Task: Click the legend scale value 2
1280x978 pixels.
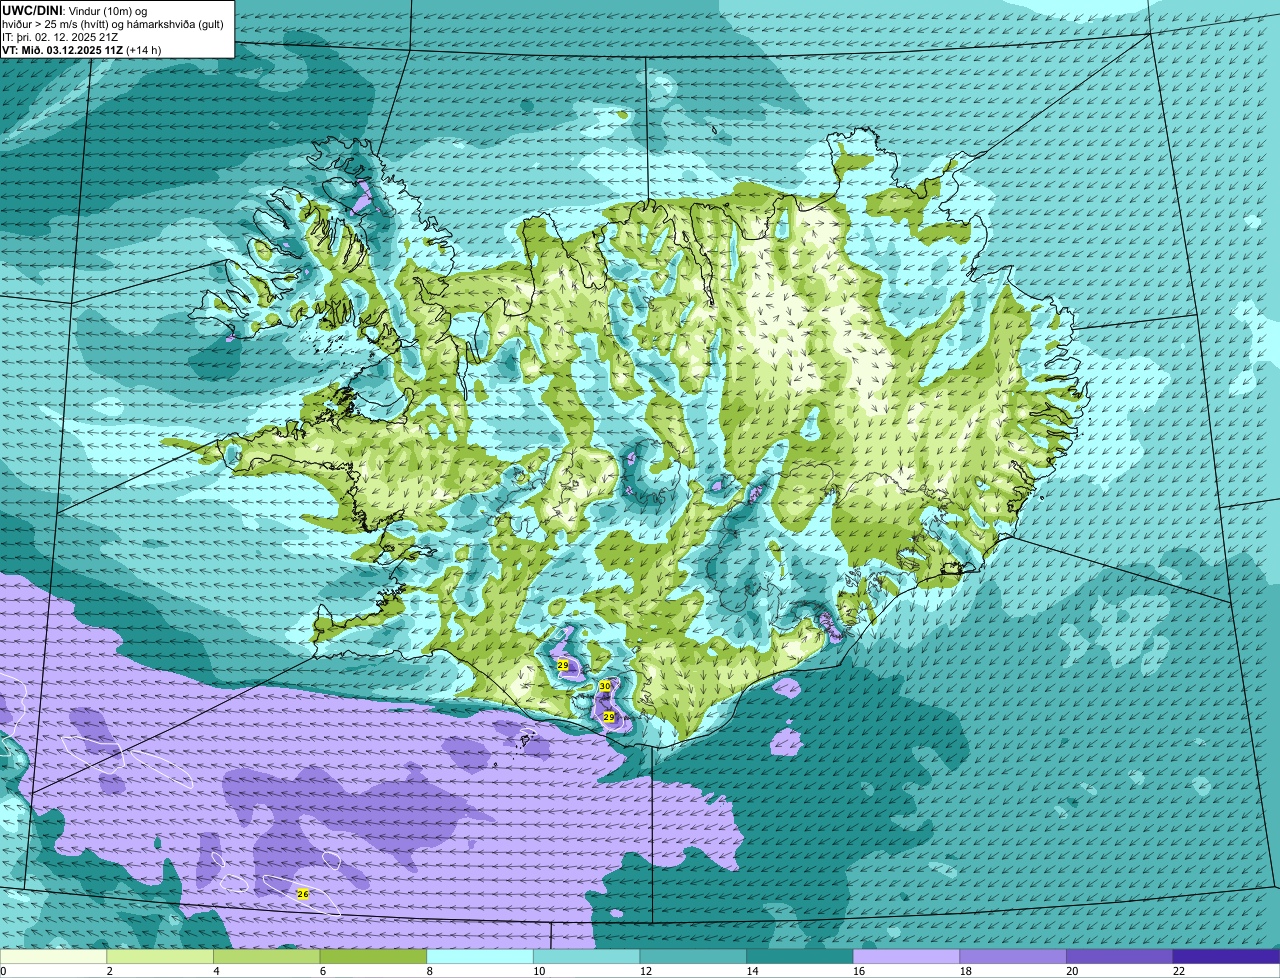Action: pyautogui.click(x=109, y=971)
